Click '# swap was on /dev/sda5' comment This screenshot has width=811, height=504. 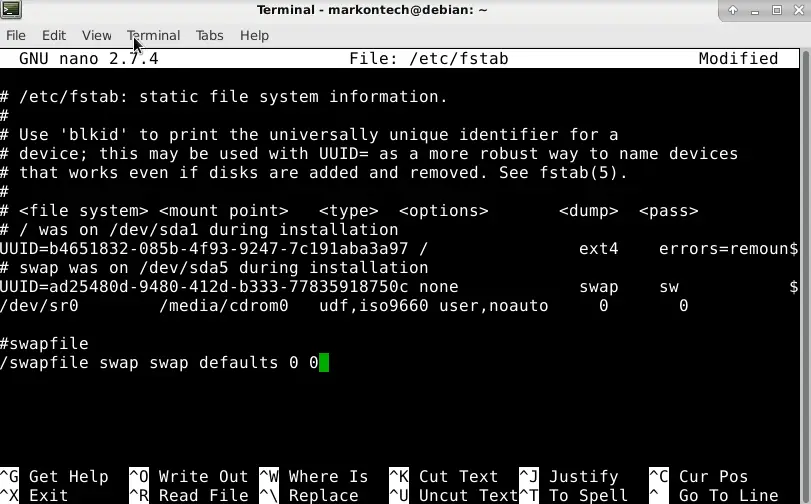tap(214, 268)
